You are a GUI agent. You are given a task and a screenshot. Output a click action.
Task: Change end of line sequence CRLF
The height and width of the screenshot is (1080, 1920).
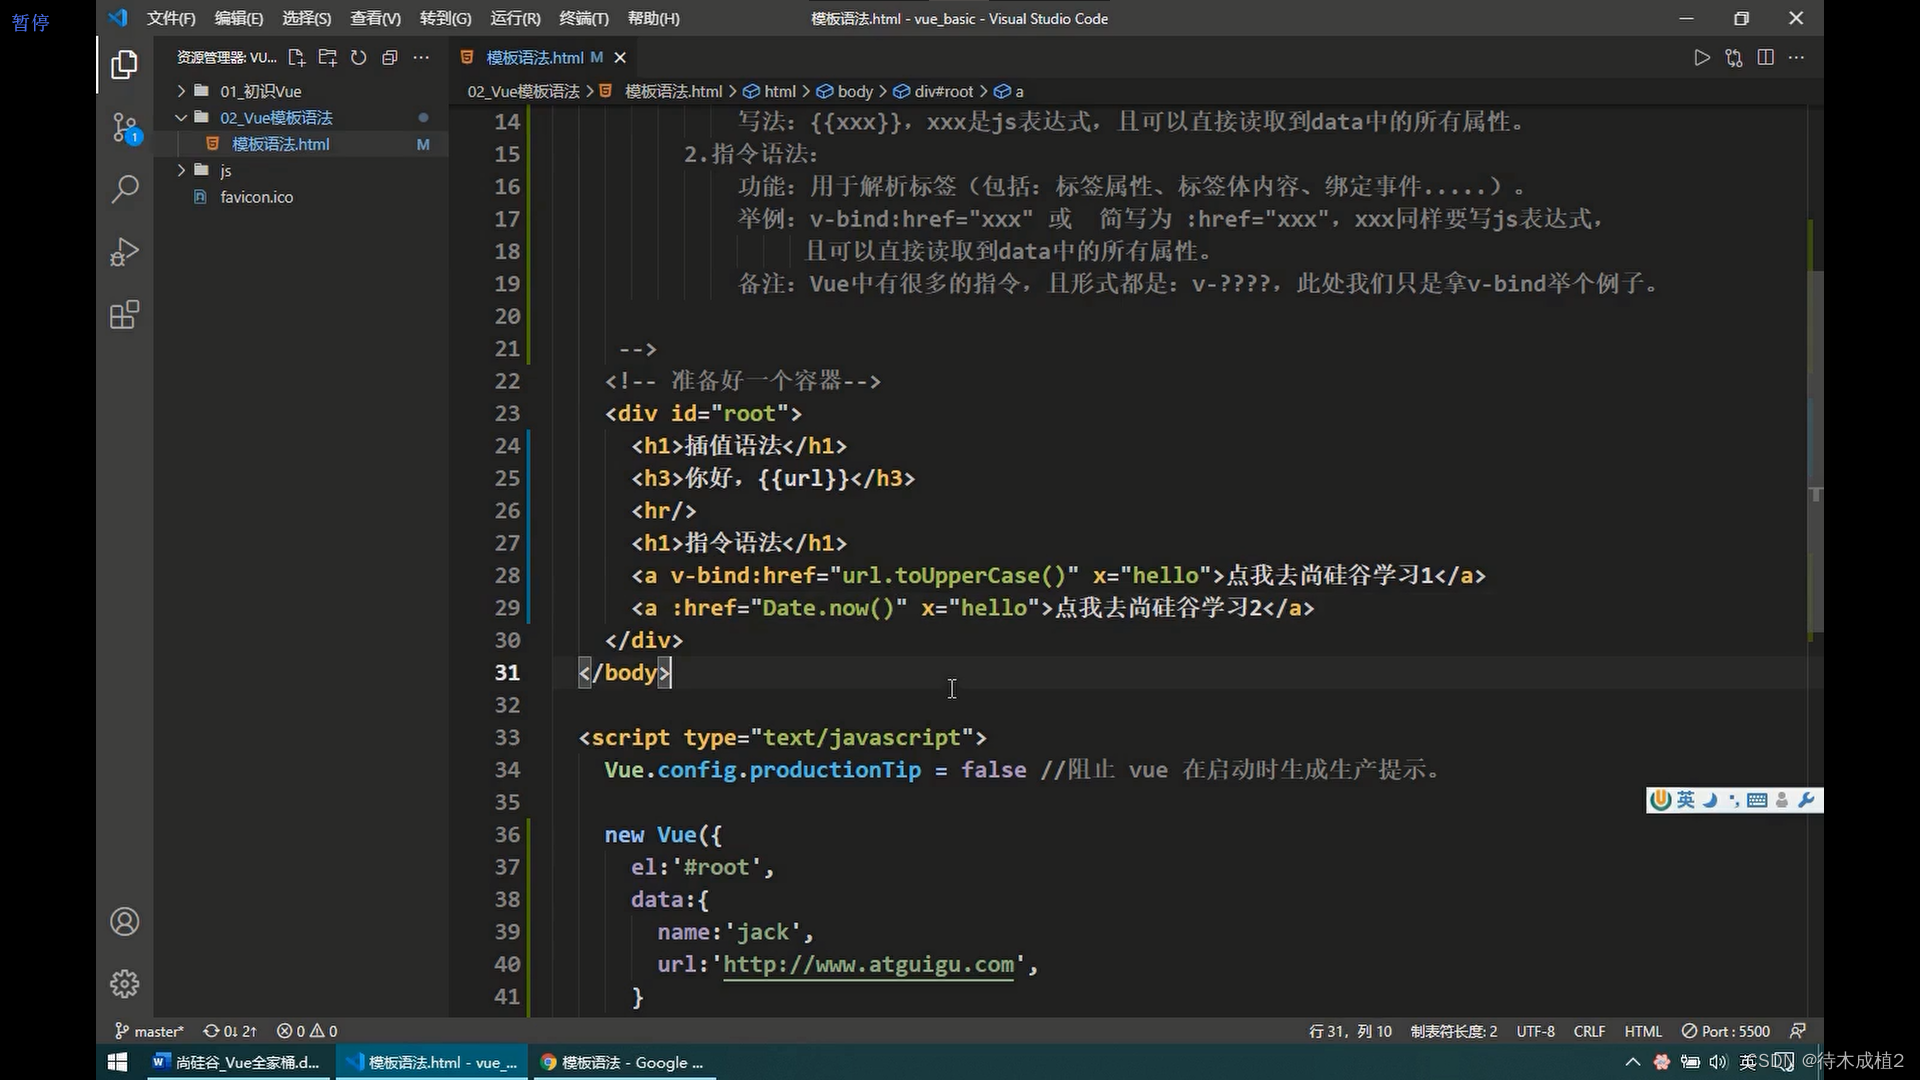[x=1589, y=1031]
